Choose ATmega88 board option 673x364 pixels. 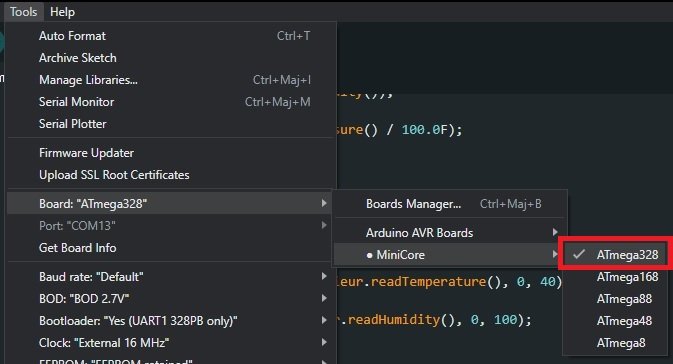tap(615, 299)
